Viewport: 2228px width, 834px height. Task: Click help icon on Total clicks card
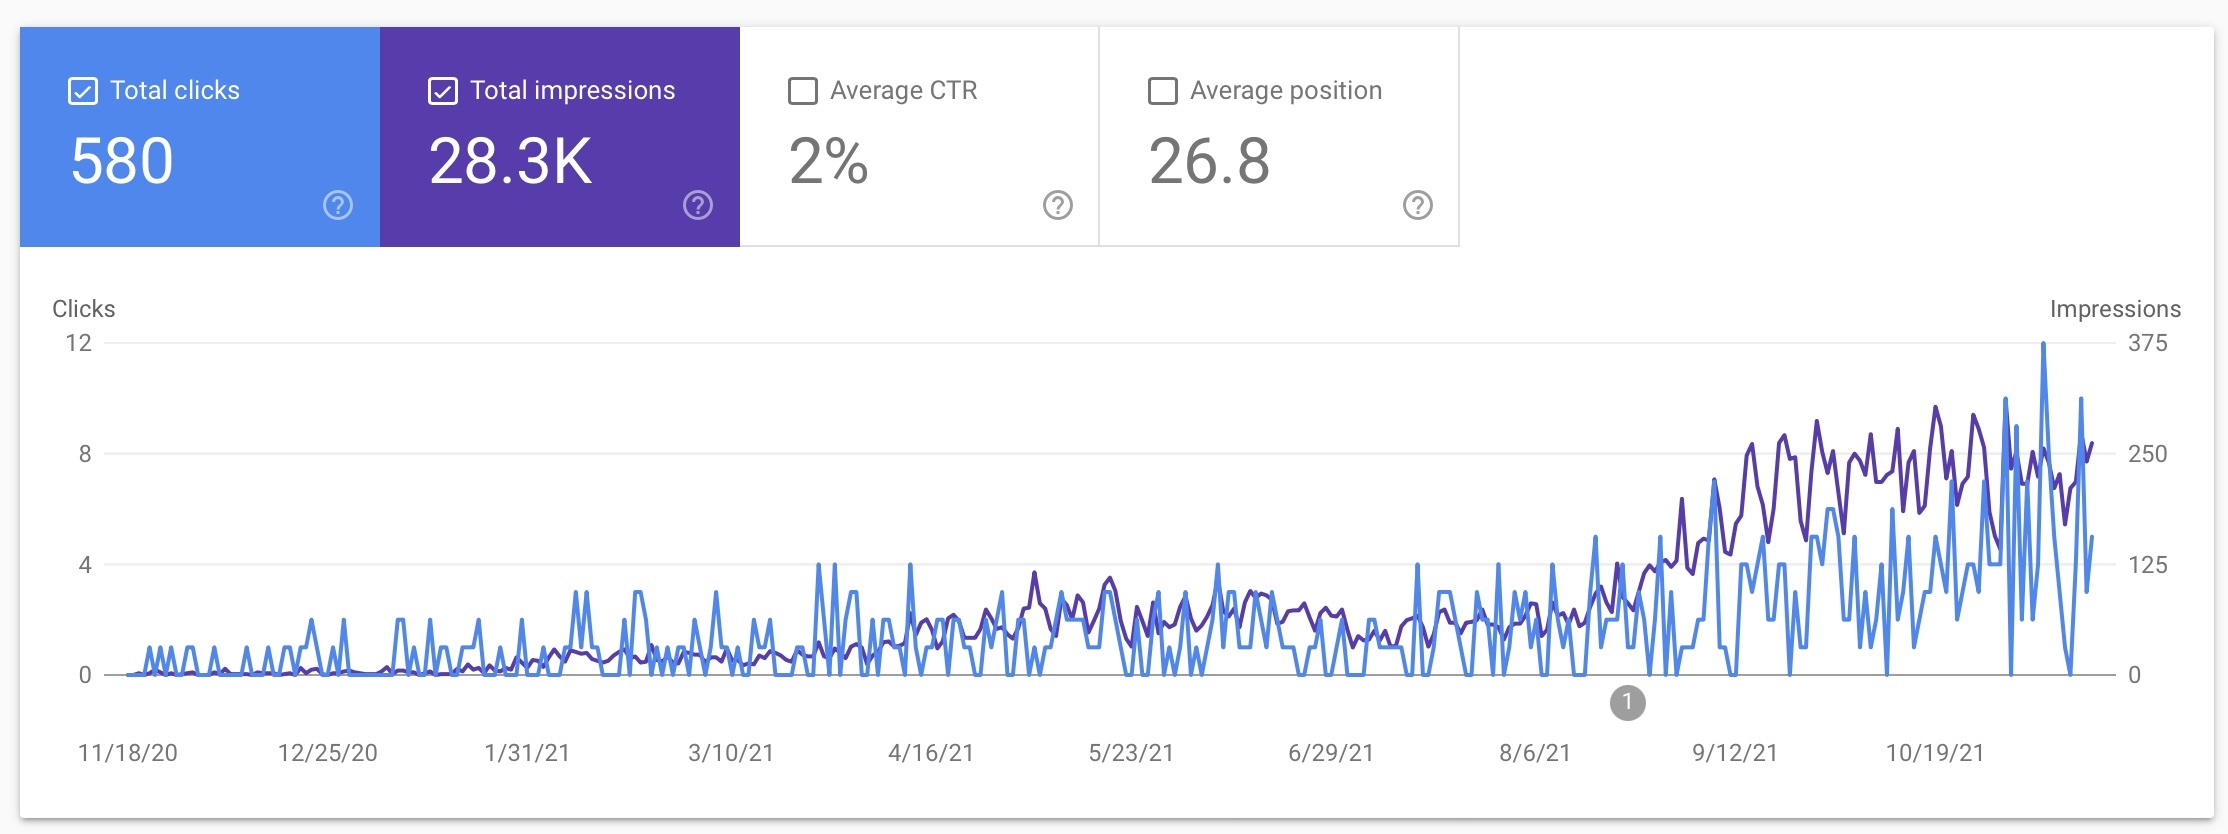tap(338, 206)
